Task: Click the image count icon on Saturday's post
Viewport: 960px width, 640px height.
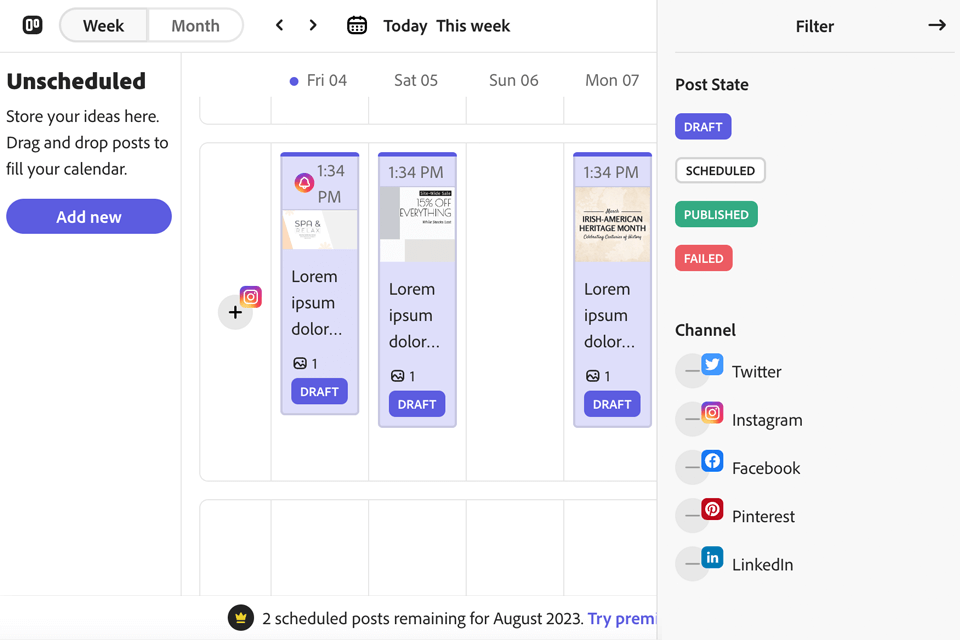Action: (x=398, y=376)
